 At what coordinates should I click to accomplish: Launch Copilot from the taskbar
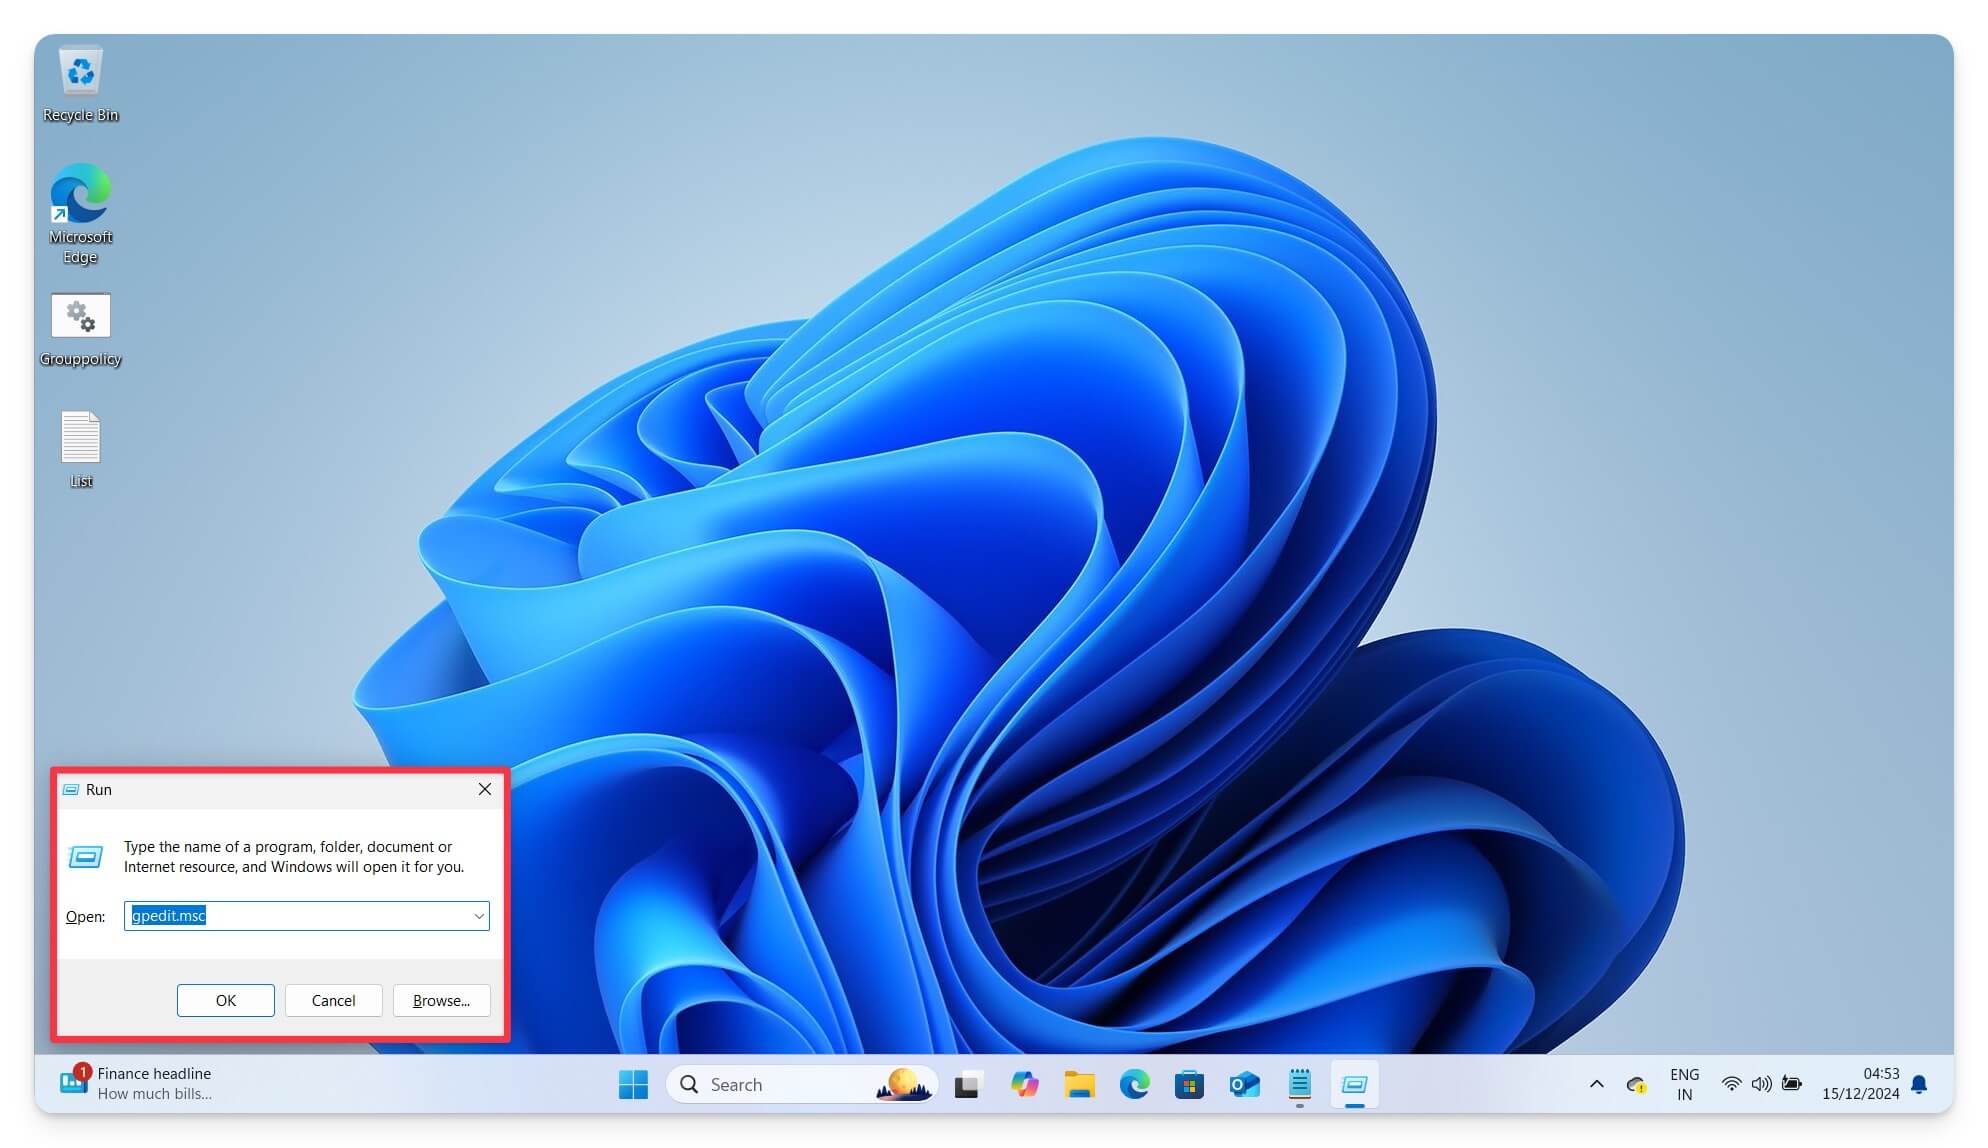[1025, 1084]
